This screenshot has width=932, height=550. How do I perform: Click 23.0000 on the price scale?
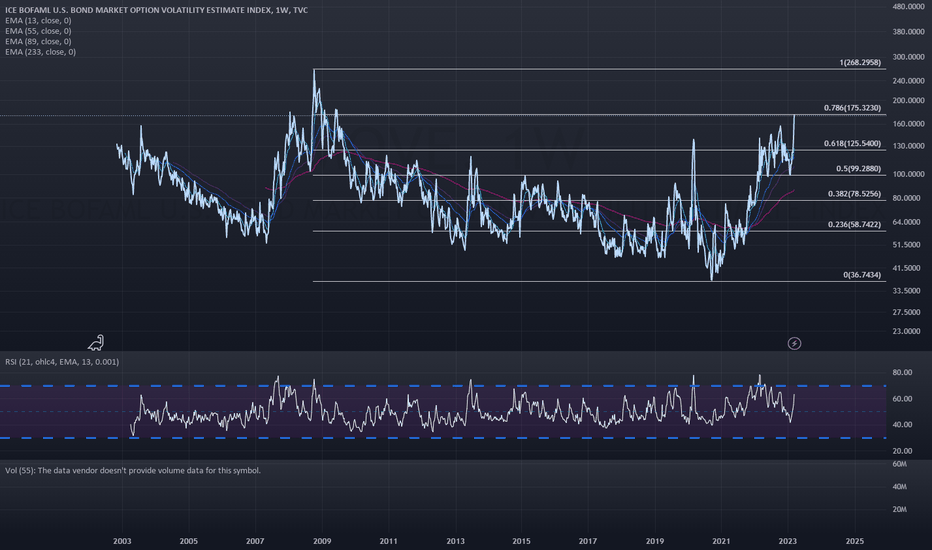tap(908, 331)
